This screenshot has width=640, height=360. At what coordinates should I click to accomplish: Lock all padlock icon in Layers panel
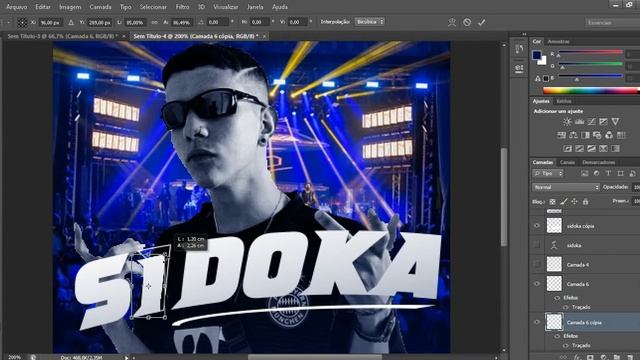(x=585, y=202)
